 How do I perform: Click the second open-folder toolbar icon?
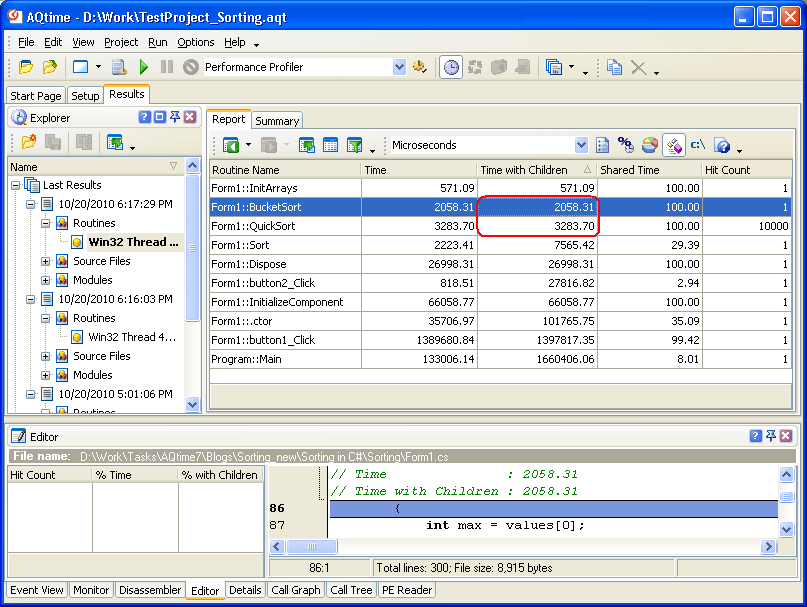coord(49,67)
